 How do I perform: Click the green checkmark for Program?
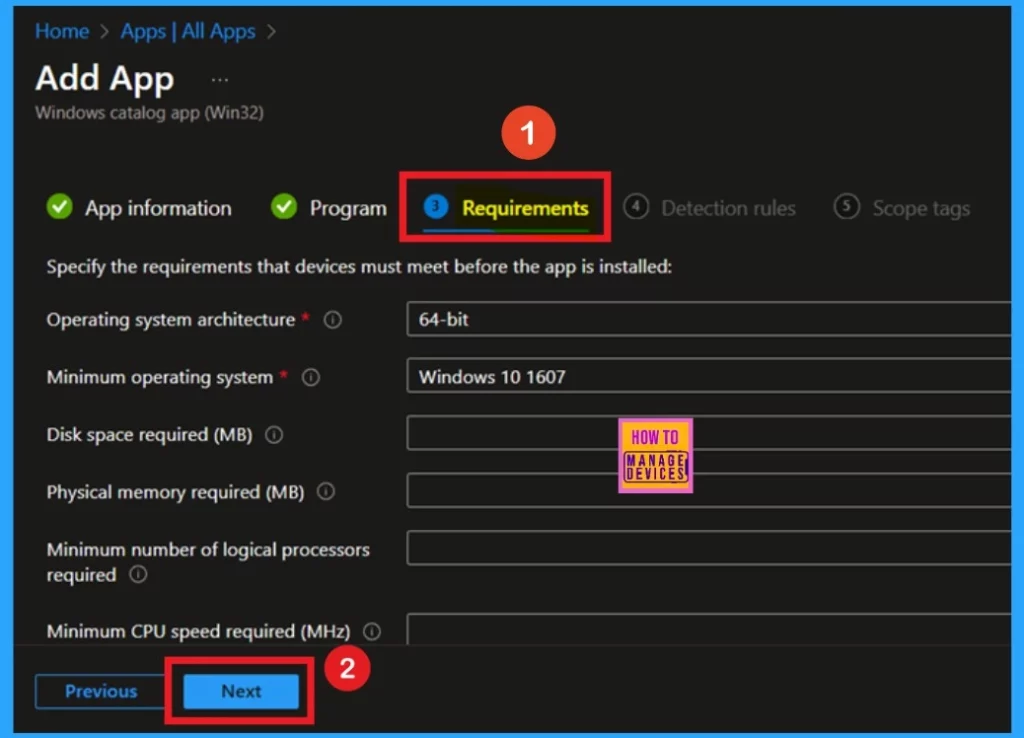(284, 206)
